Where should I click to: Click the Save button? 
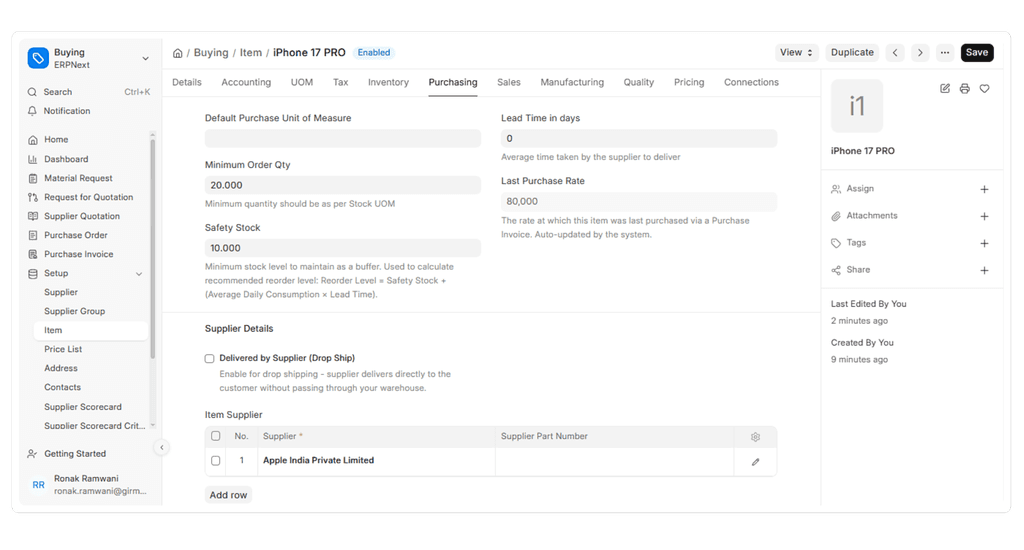977,53
